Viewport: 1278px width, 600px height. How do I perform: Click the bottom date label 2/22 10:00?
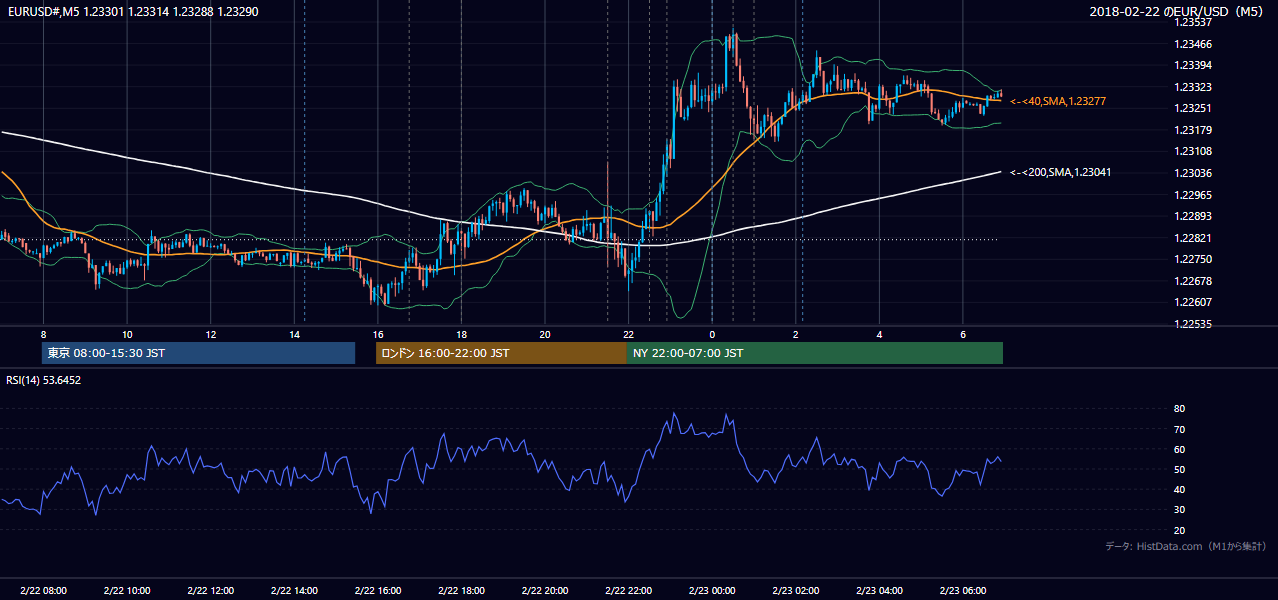(x=126, y=591)
